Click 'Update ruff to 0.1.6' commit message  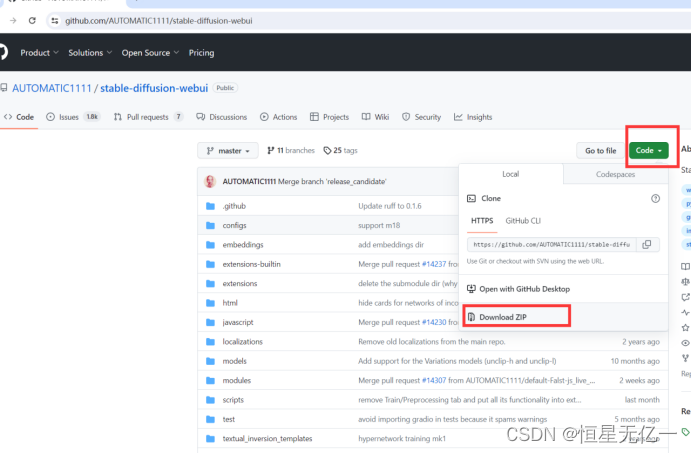click(390, 206)
